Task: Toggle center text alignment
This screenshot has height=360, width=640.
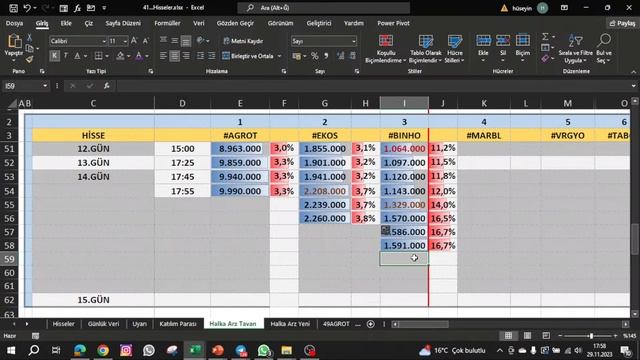Action: 174,56
